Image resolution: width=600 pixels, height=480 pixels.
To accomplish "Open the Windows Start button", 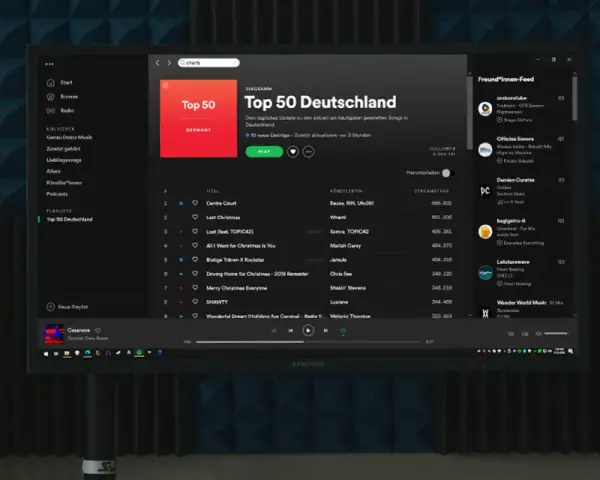I will (x=46, y=354).
